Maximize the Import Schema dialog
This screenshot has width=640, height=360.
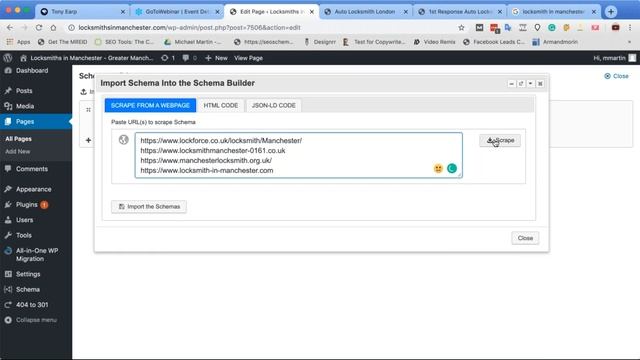(521, 83)
